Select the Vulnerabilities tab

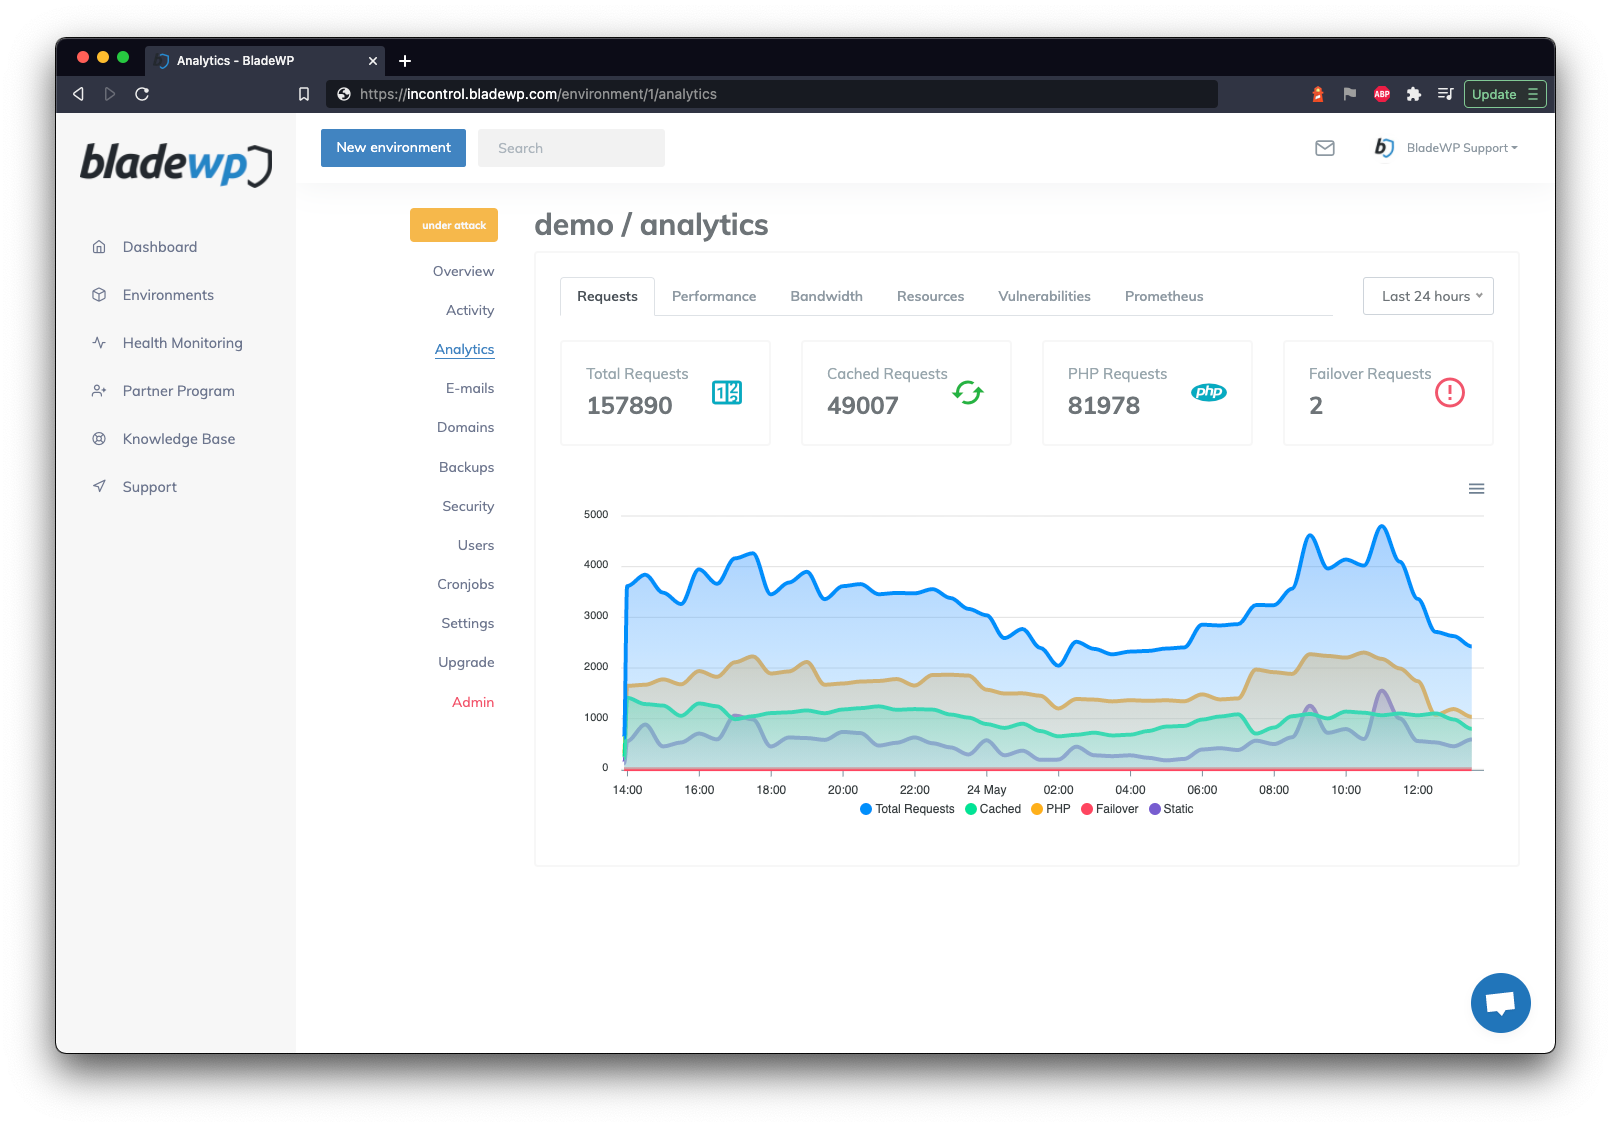[1044, 296]
